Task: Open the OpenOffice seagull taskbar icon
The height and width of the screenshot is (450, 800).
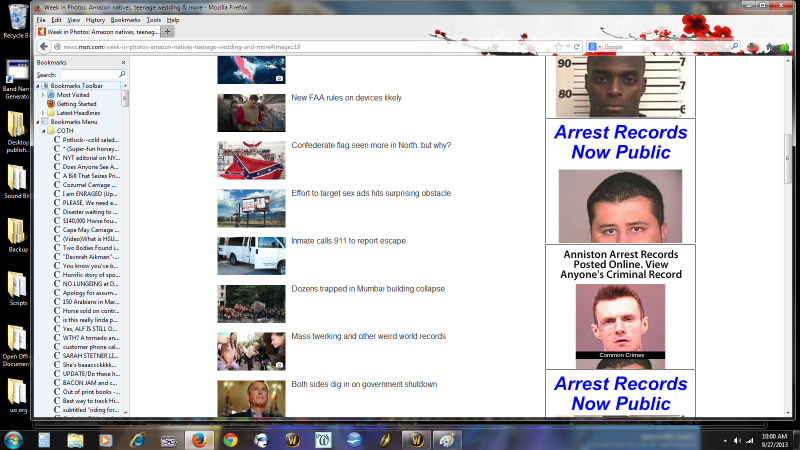Action: [x=354, y=440]
